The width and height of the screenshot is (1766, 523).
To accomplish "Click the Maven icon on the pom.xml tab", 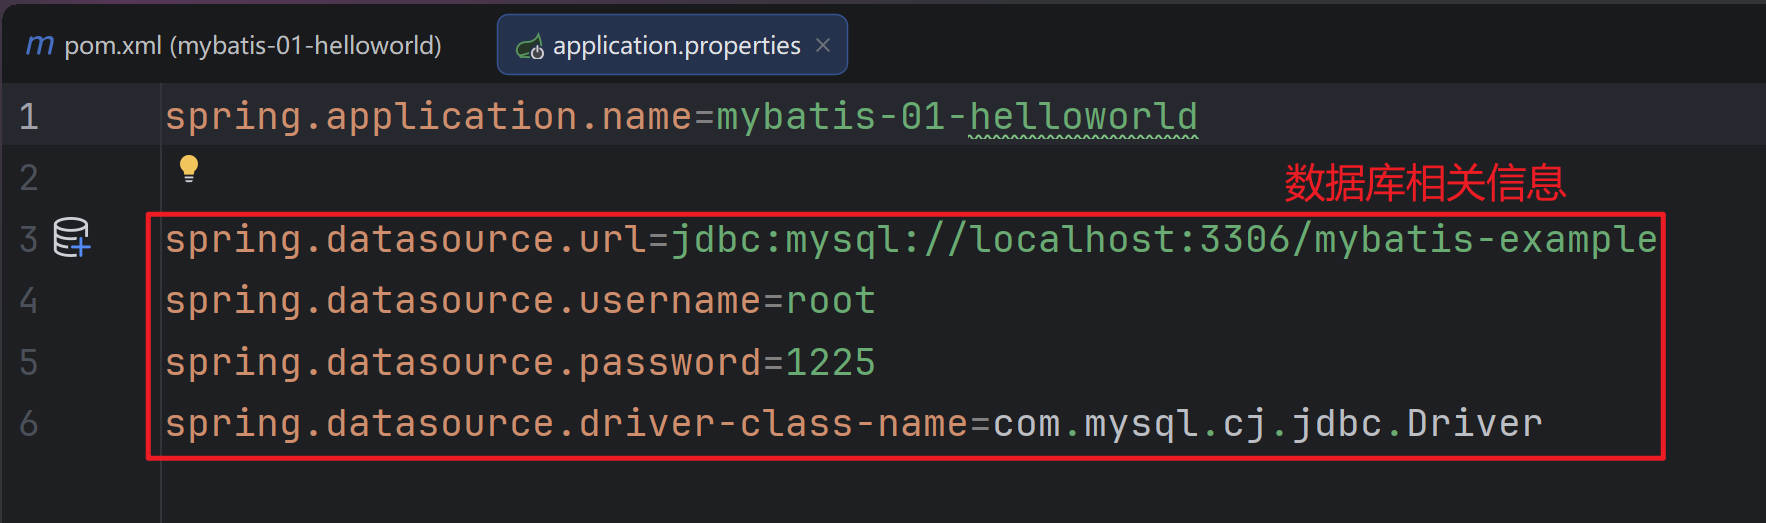I will (39, 45).
